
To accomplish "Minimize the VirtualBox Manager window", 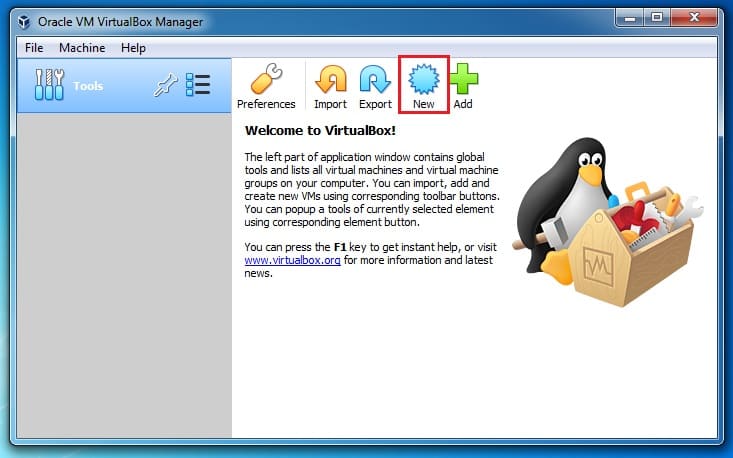I will pos(630,18).
